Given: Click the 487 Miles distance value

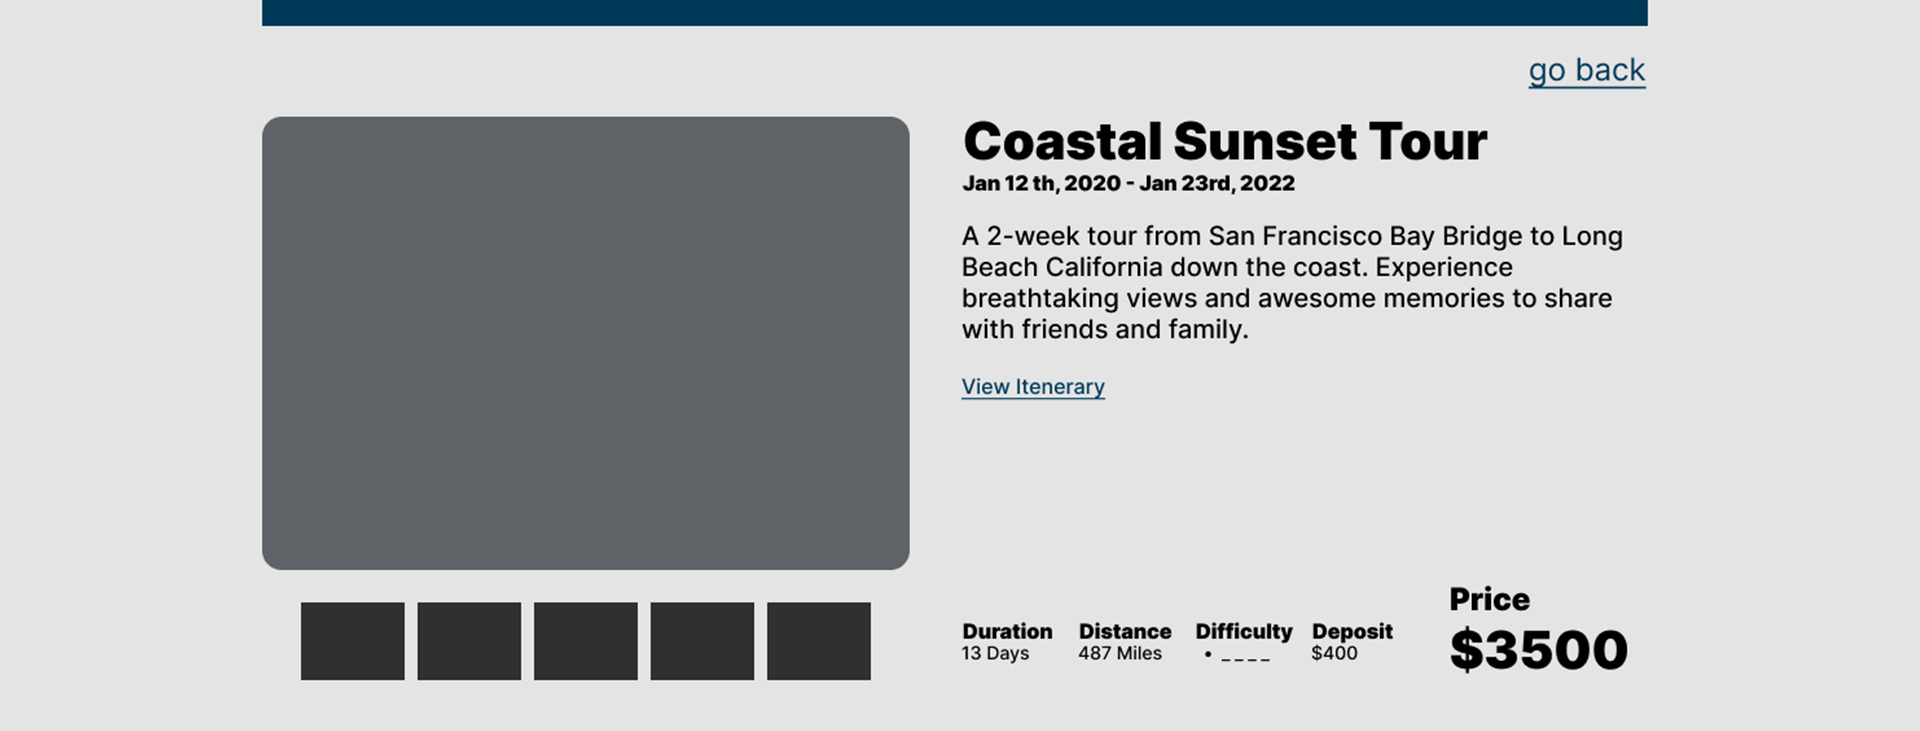Looking at the screenshot, I should point(1120,653).
